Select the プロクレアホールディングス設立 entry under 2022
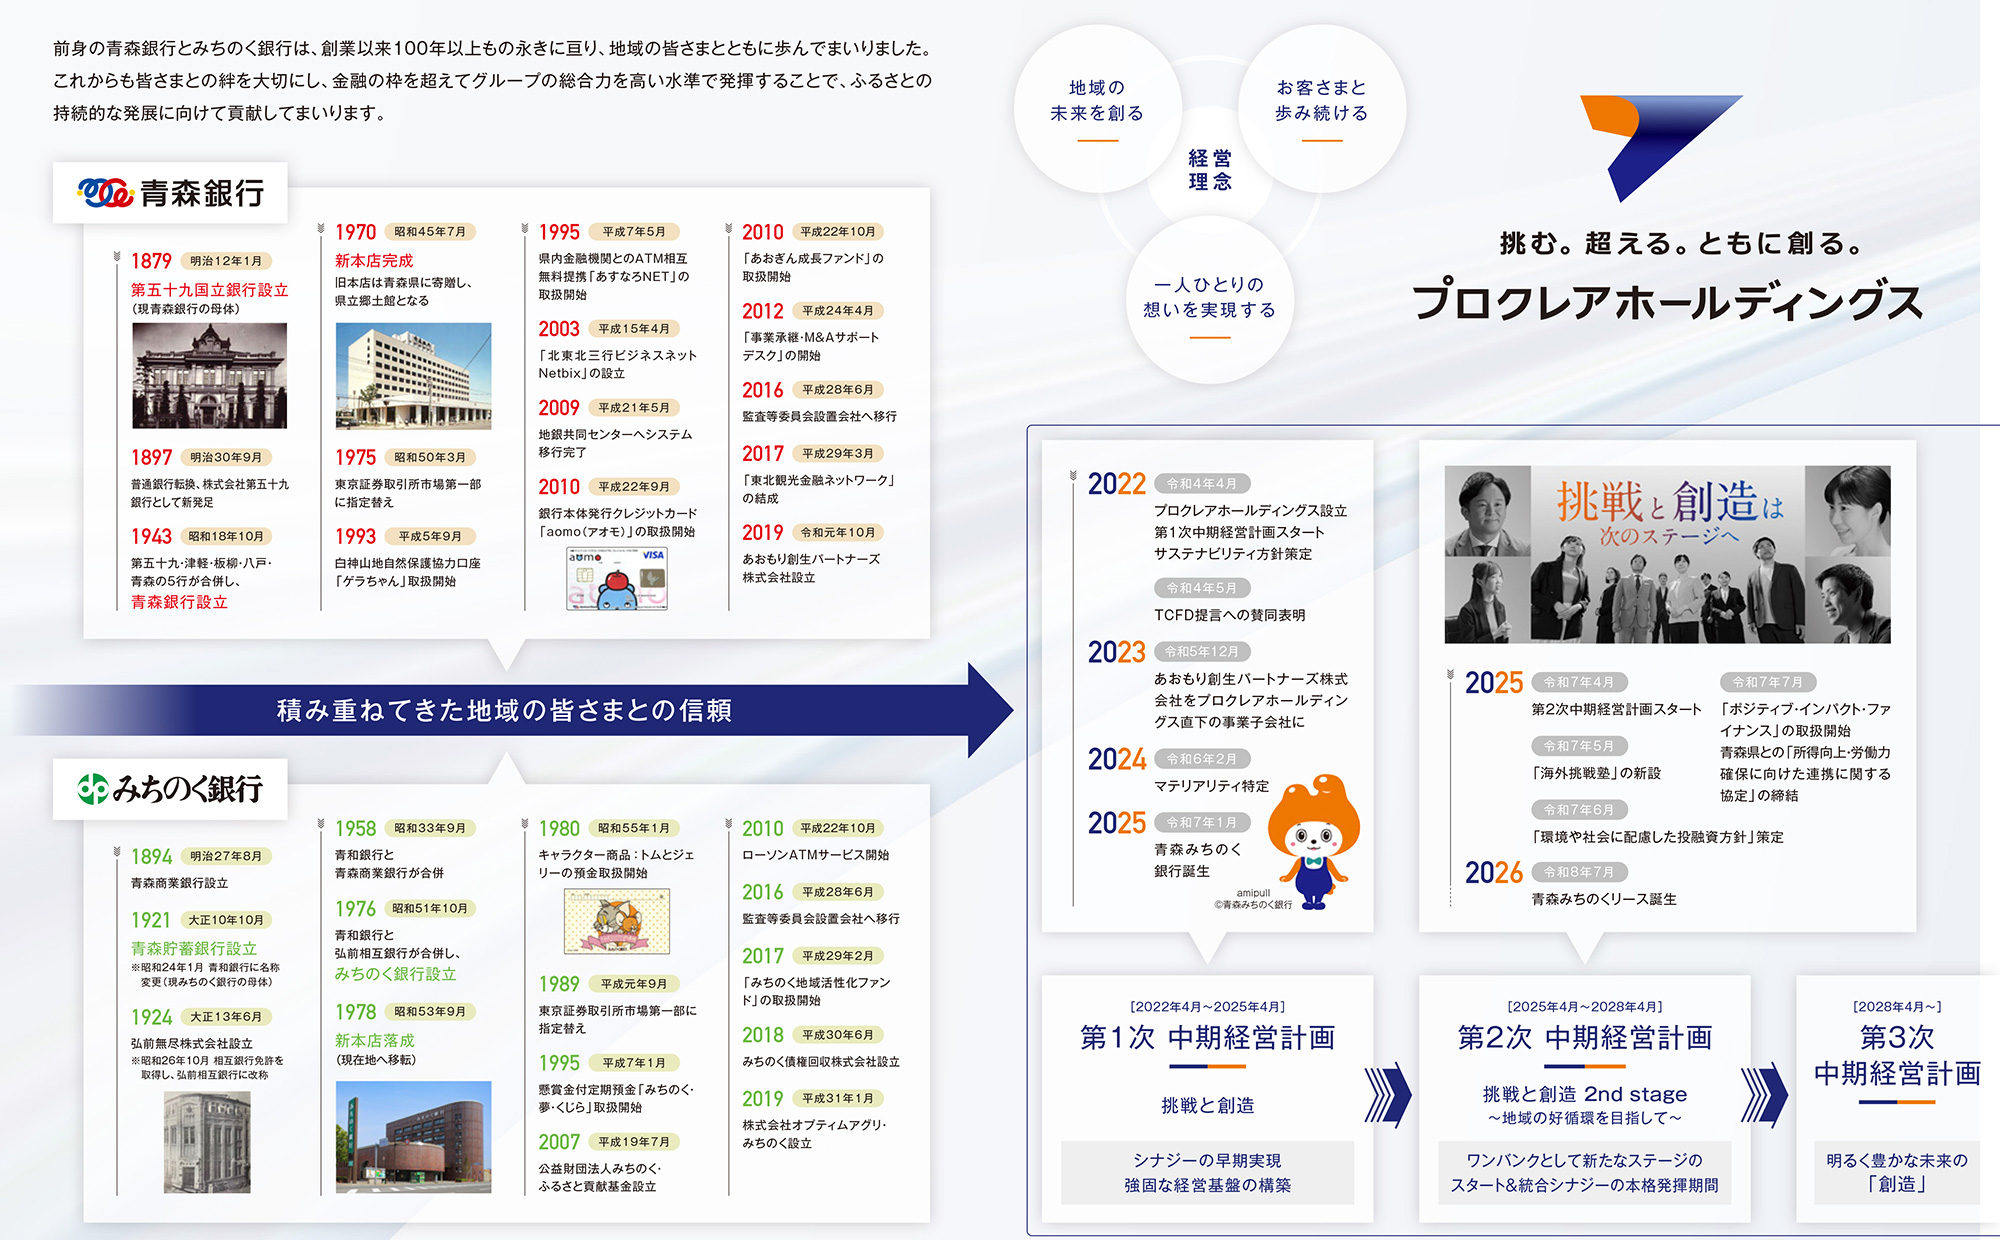The width and height of the screenshot is (2000, 1240). [x=1251, y=511]
